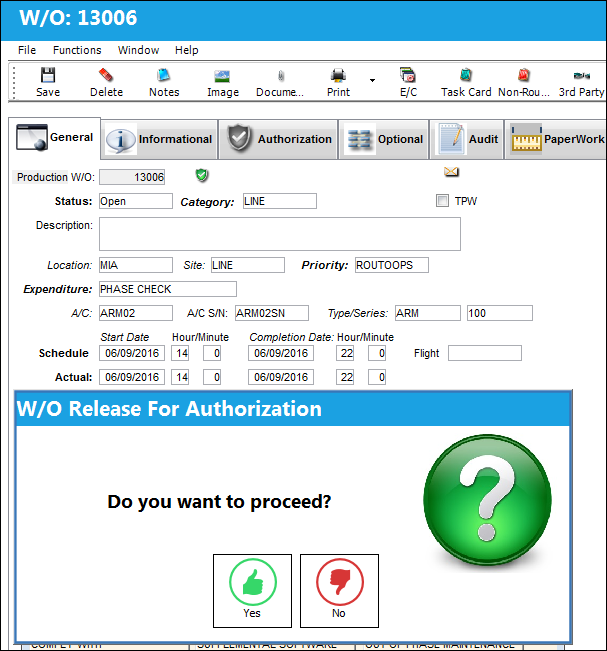Click the Delete eraser icon
Viewport: 607px width, 651px height.
pos(106,75)
